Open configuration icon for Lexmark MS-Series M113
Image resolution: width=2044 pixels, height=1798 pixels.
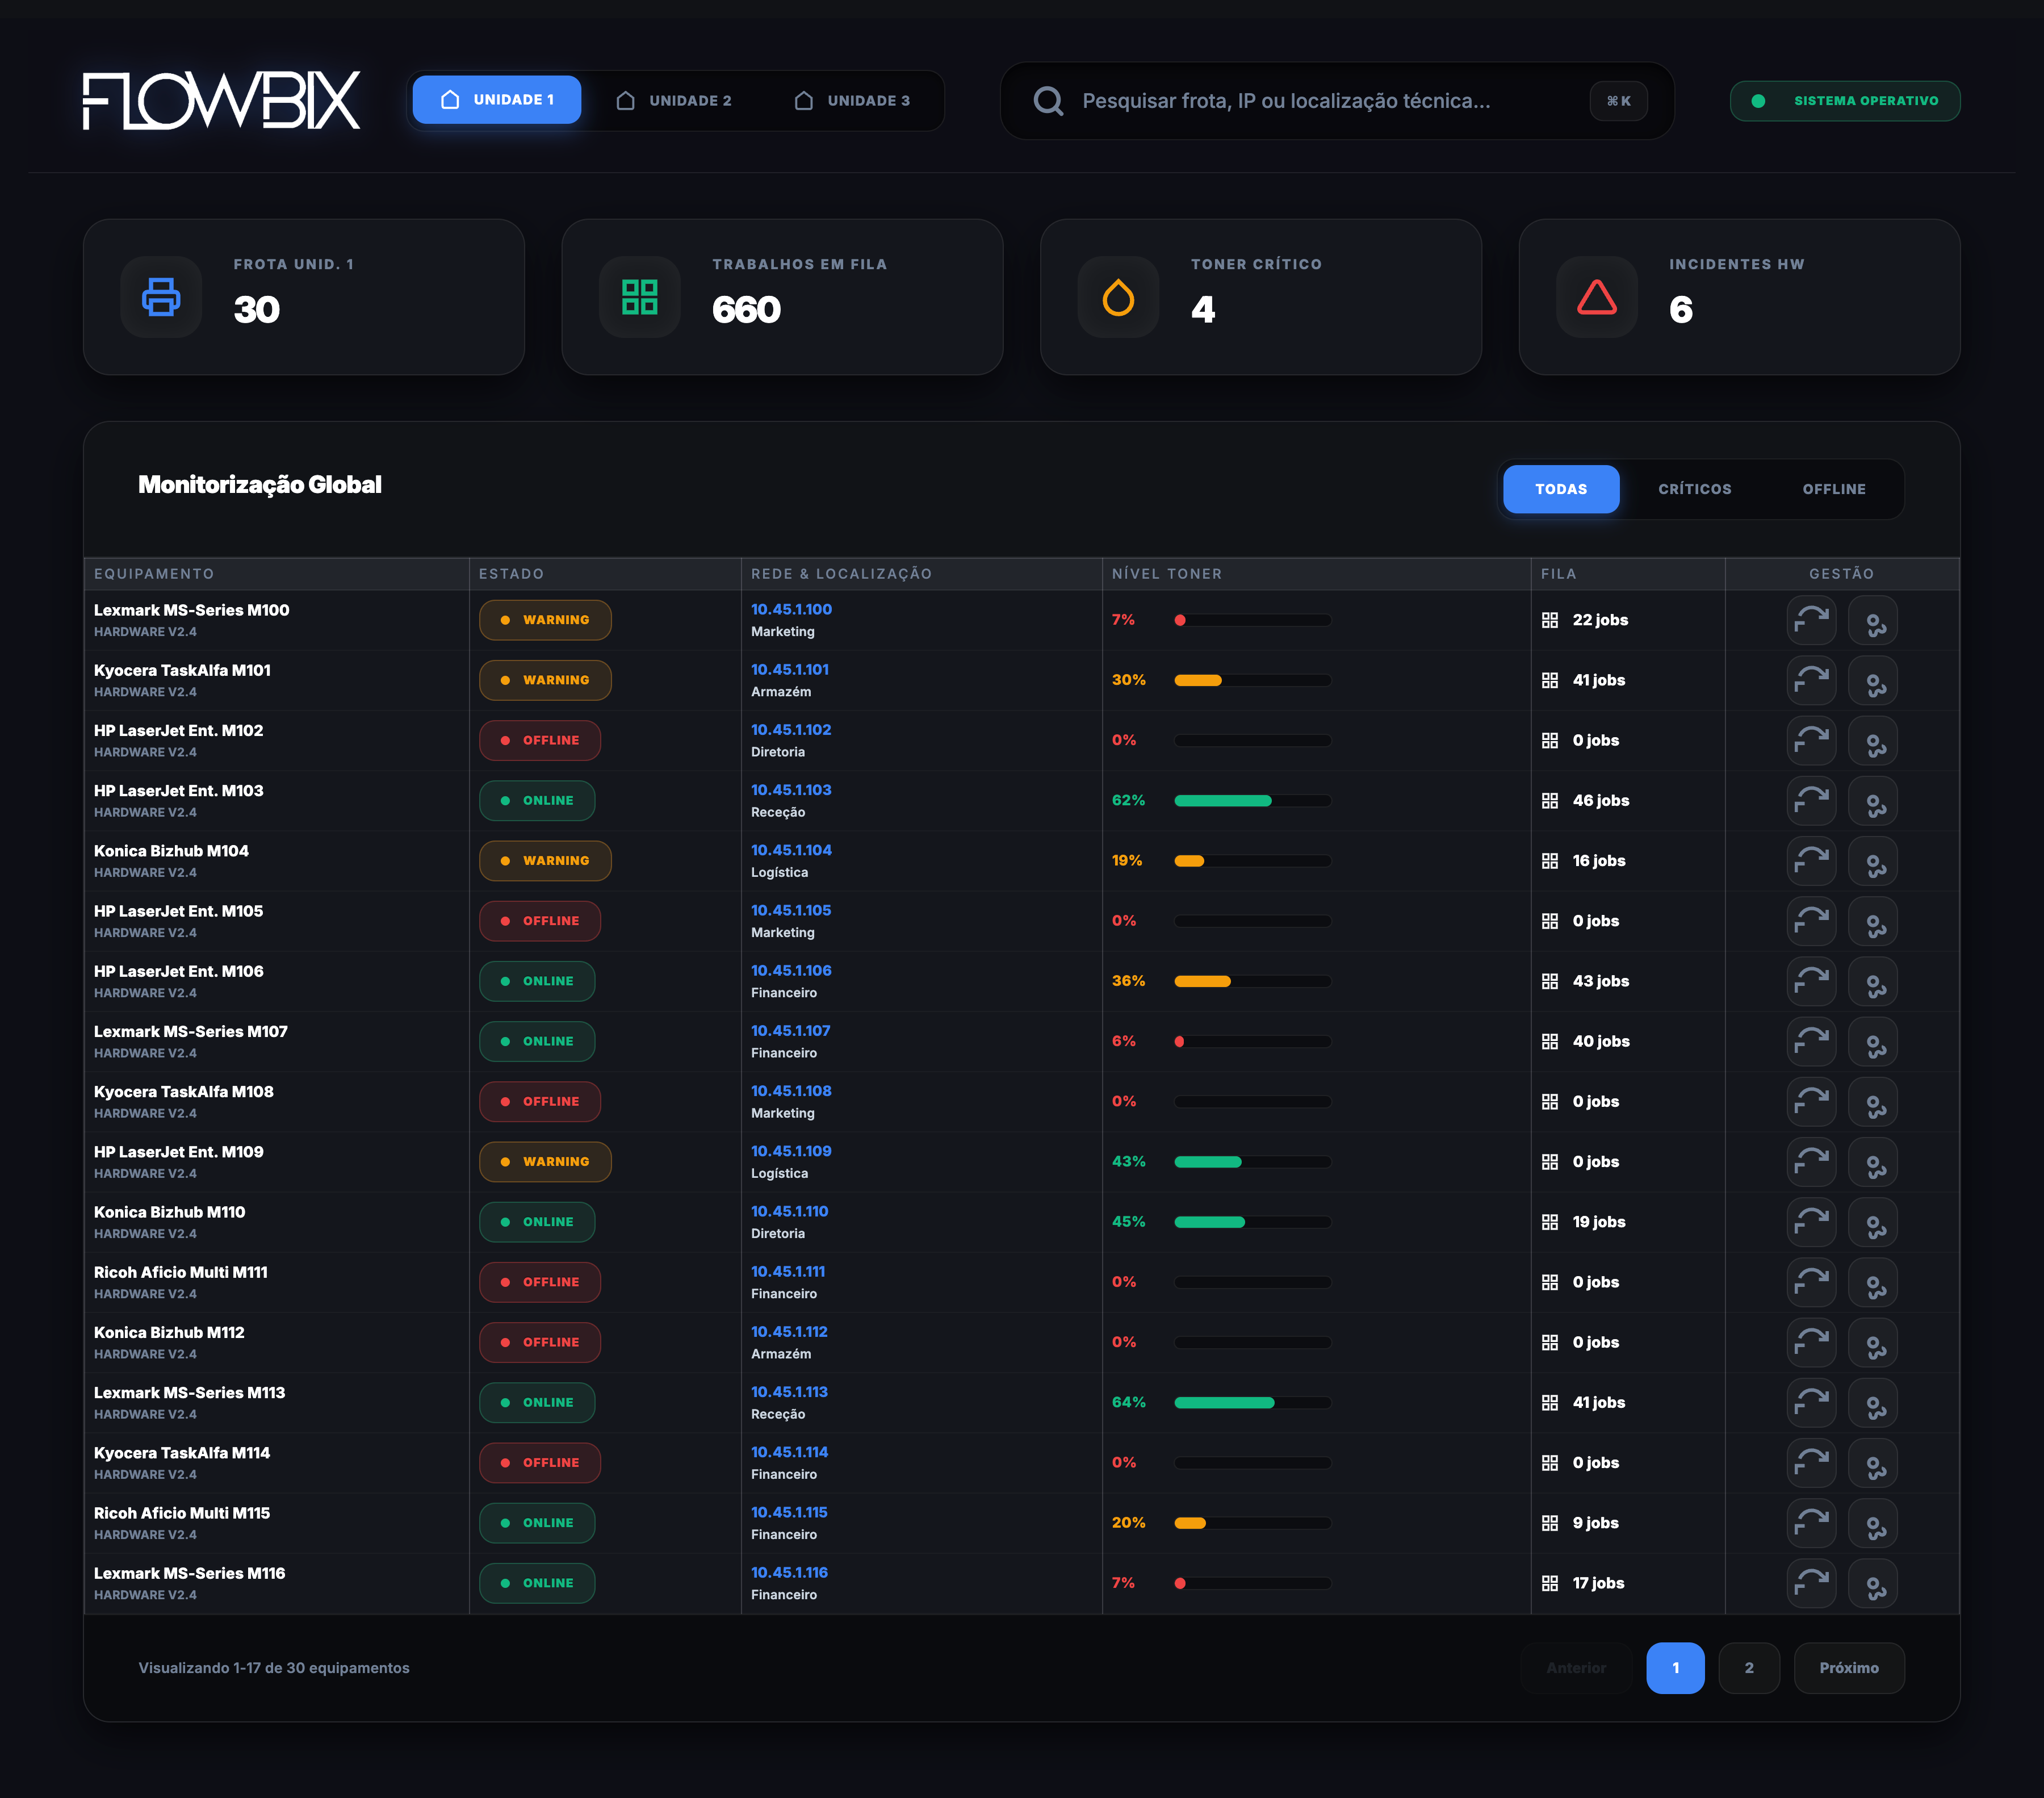click(1873, 1403)
